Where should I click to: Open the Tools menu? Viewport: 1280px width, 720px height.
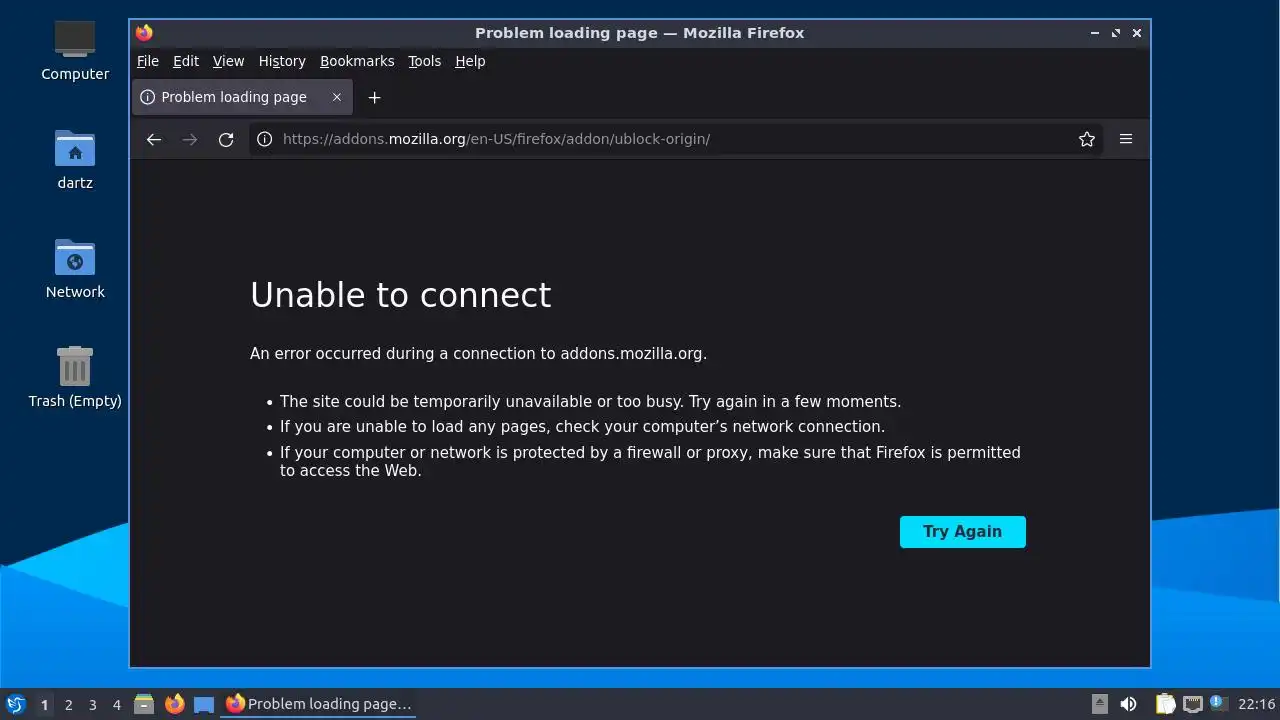(x=424, y=61)
